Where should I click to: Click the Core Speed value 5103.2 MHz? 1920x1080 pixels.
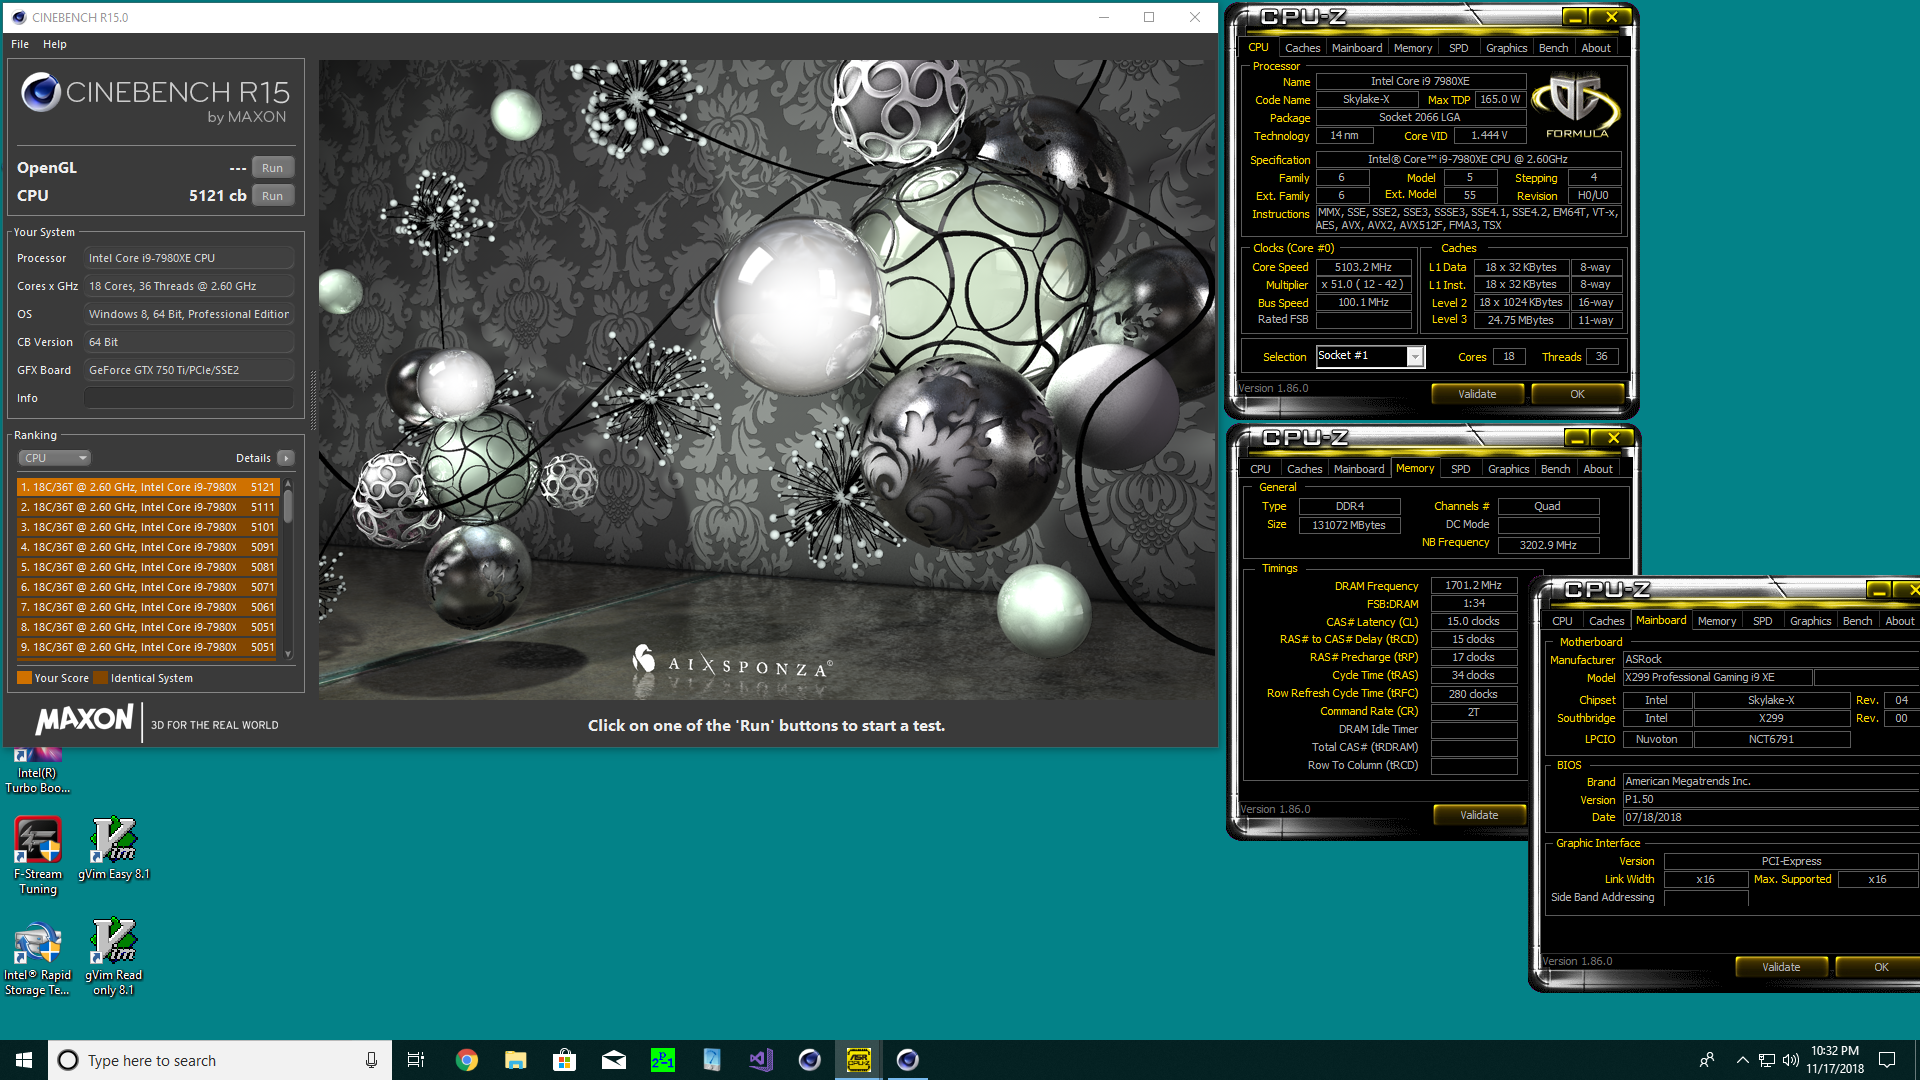[1363, 267]
